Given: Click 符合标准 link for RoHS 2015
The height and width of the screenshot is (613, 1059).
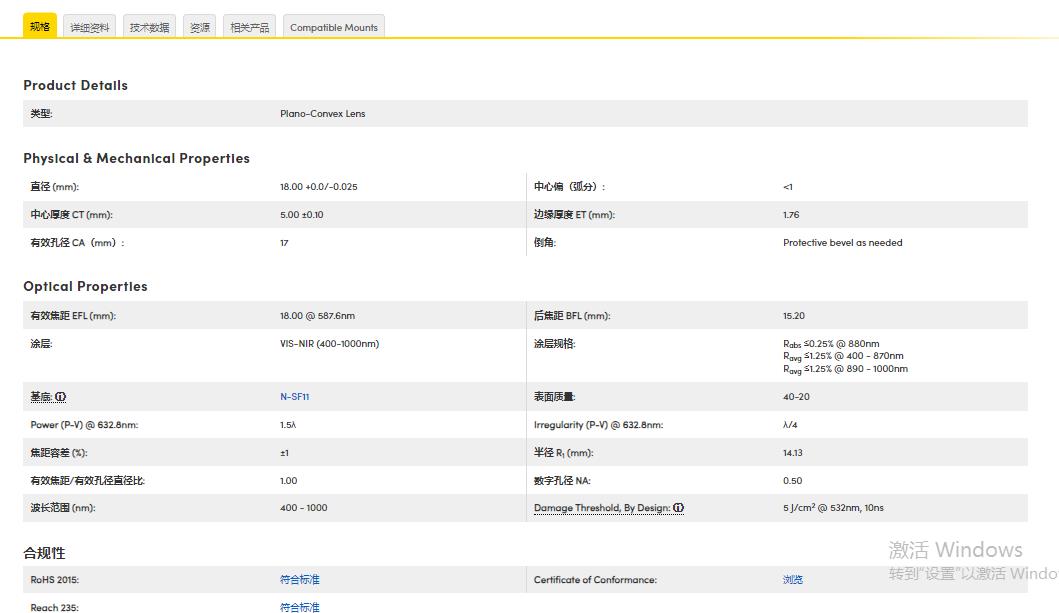Looking at the screenshot, I should coord(300,580).
